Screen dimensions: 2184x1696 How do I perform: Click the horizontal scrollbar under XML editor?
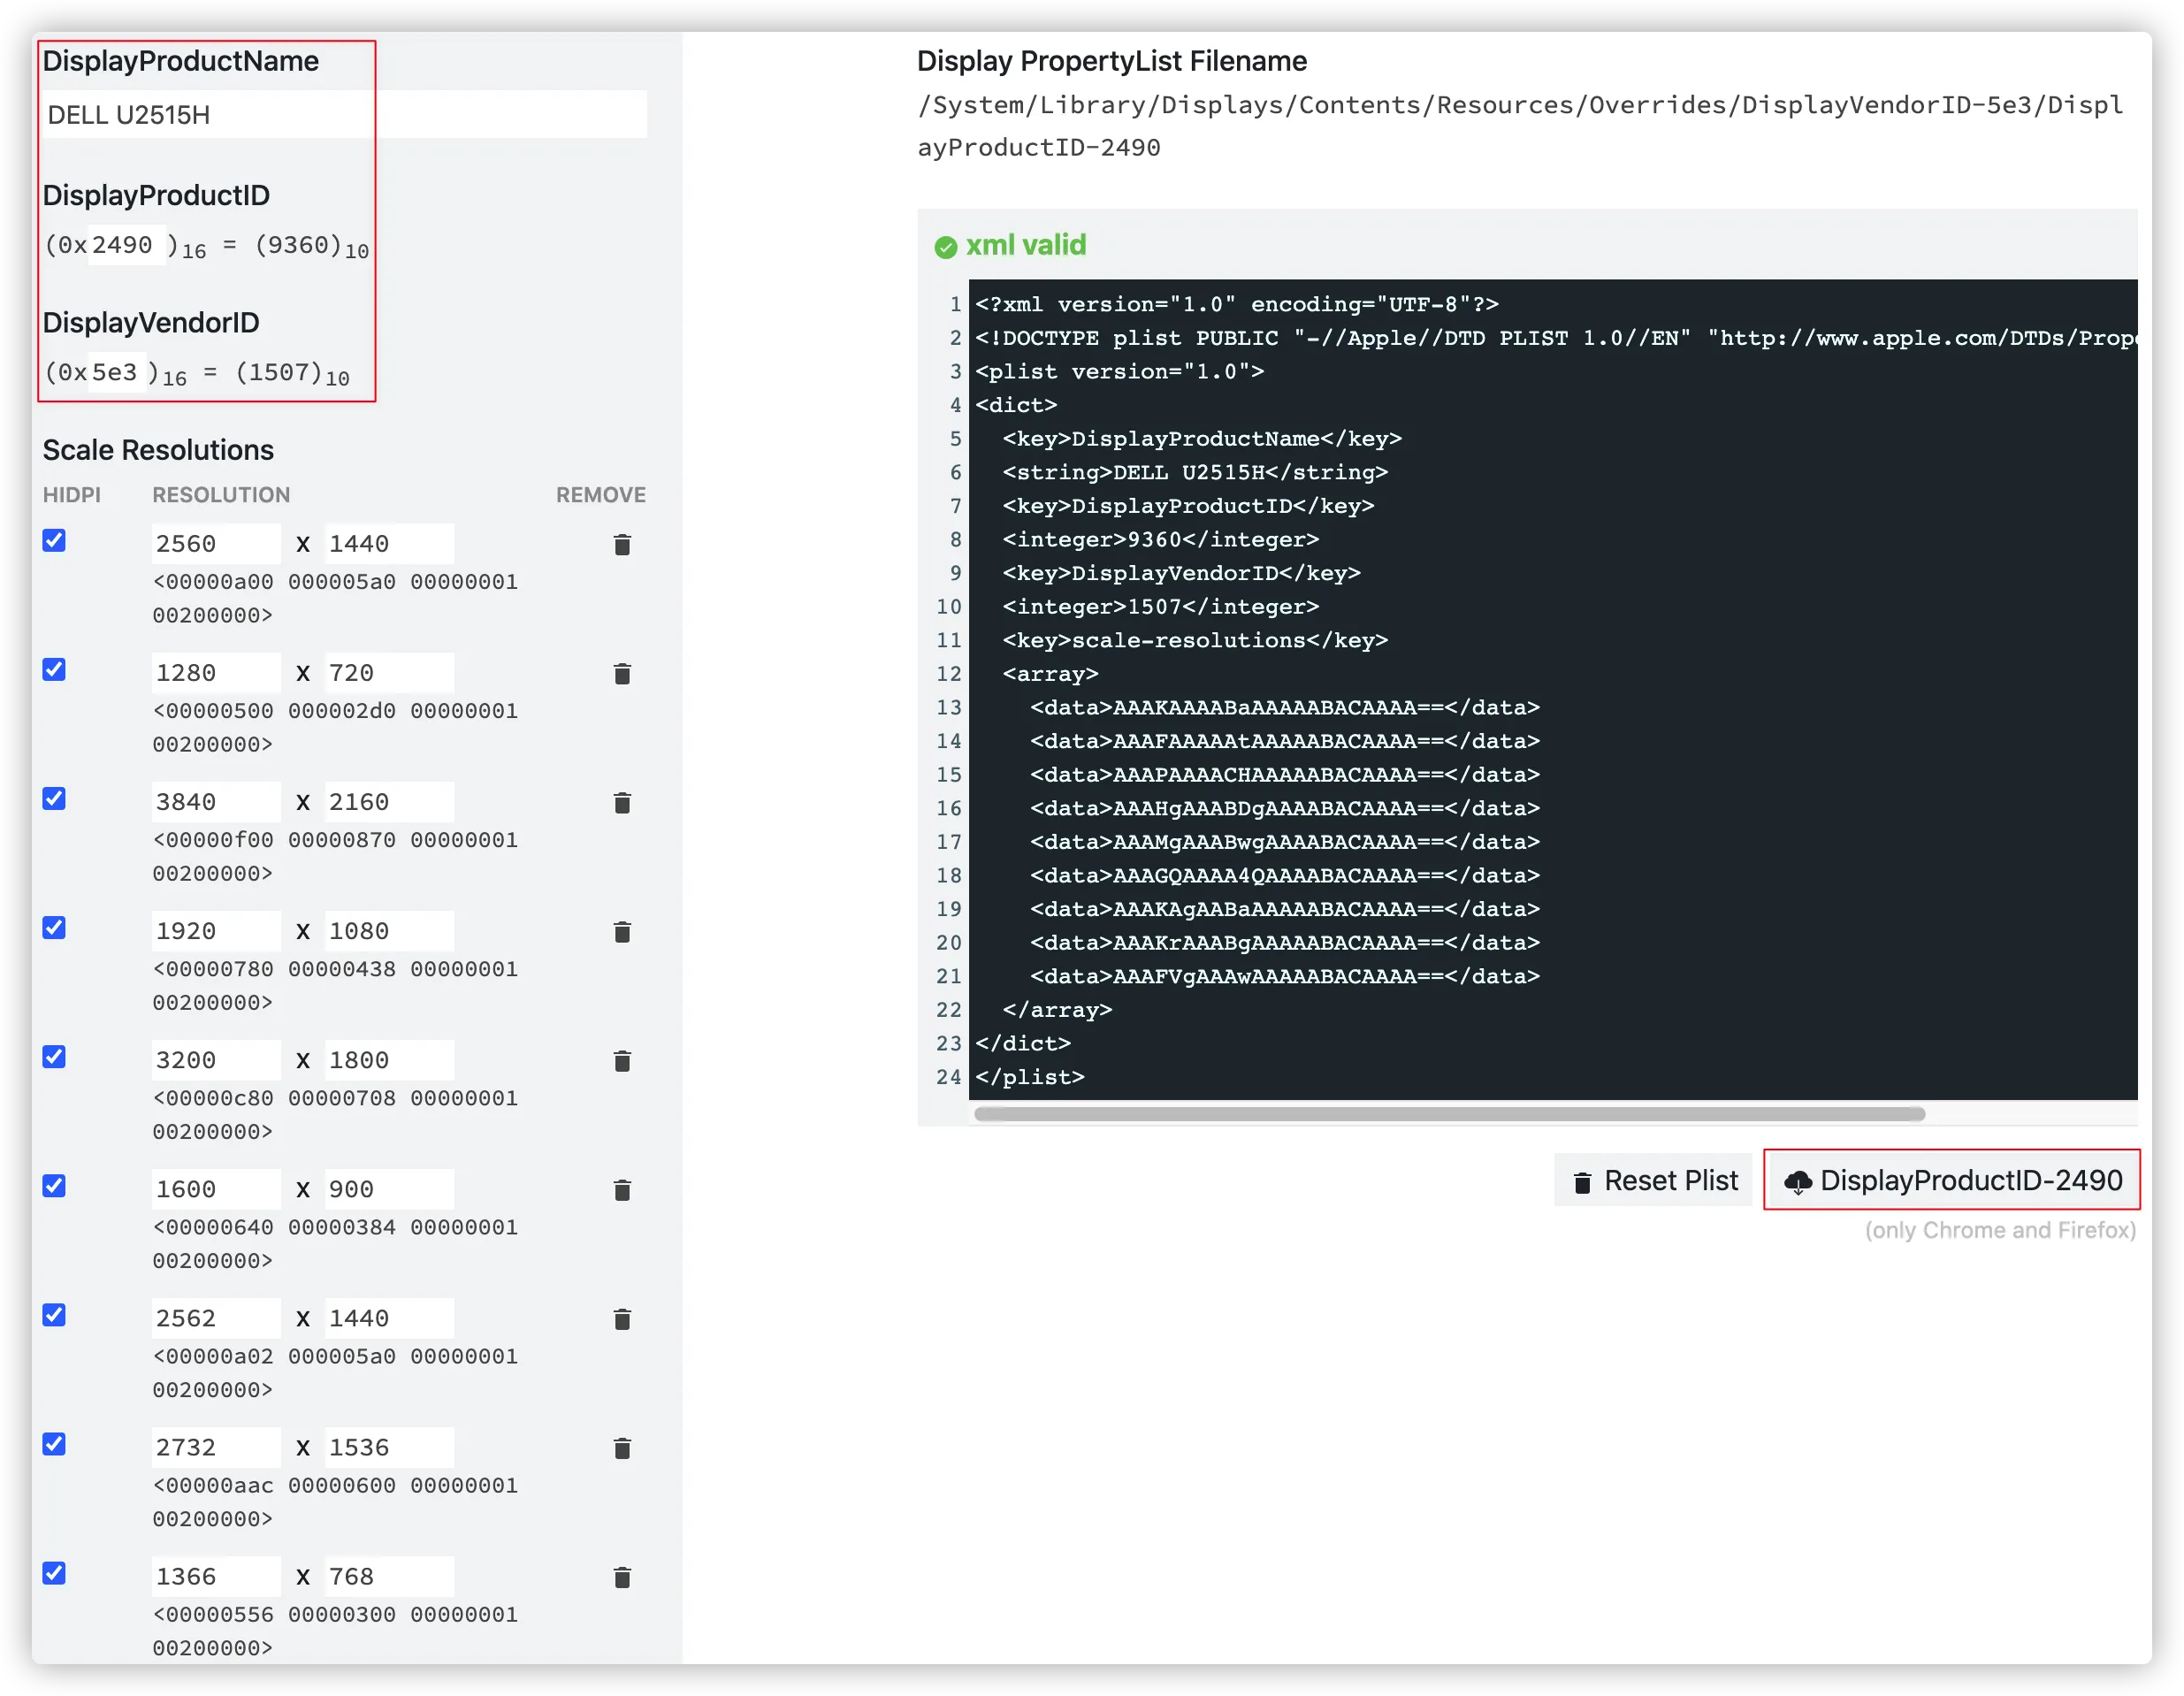[1449, 1113]
